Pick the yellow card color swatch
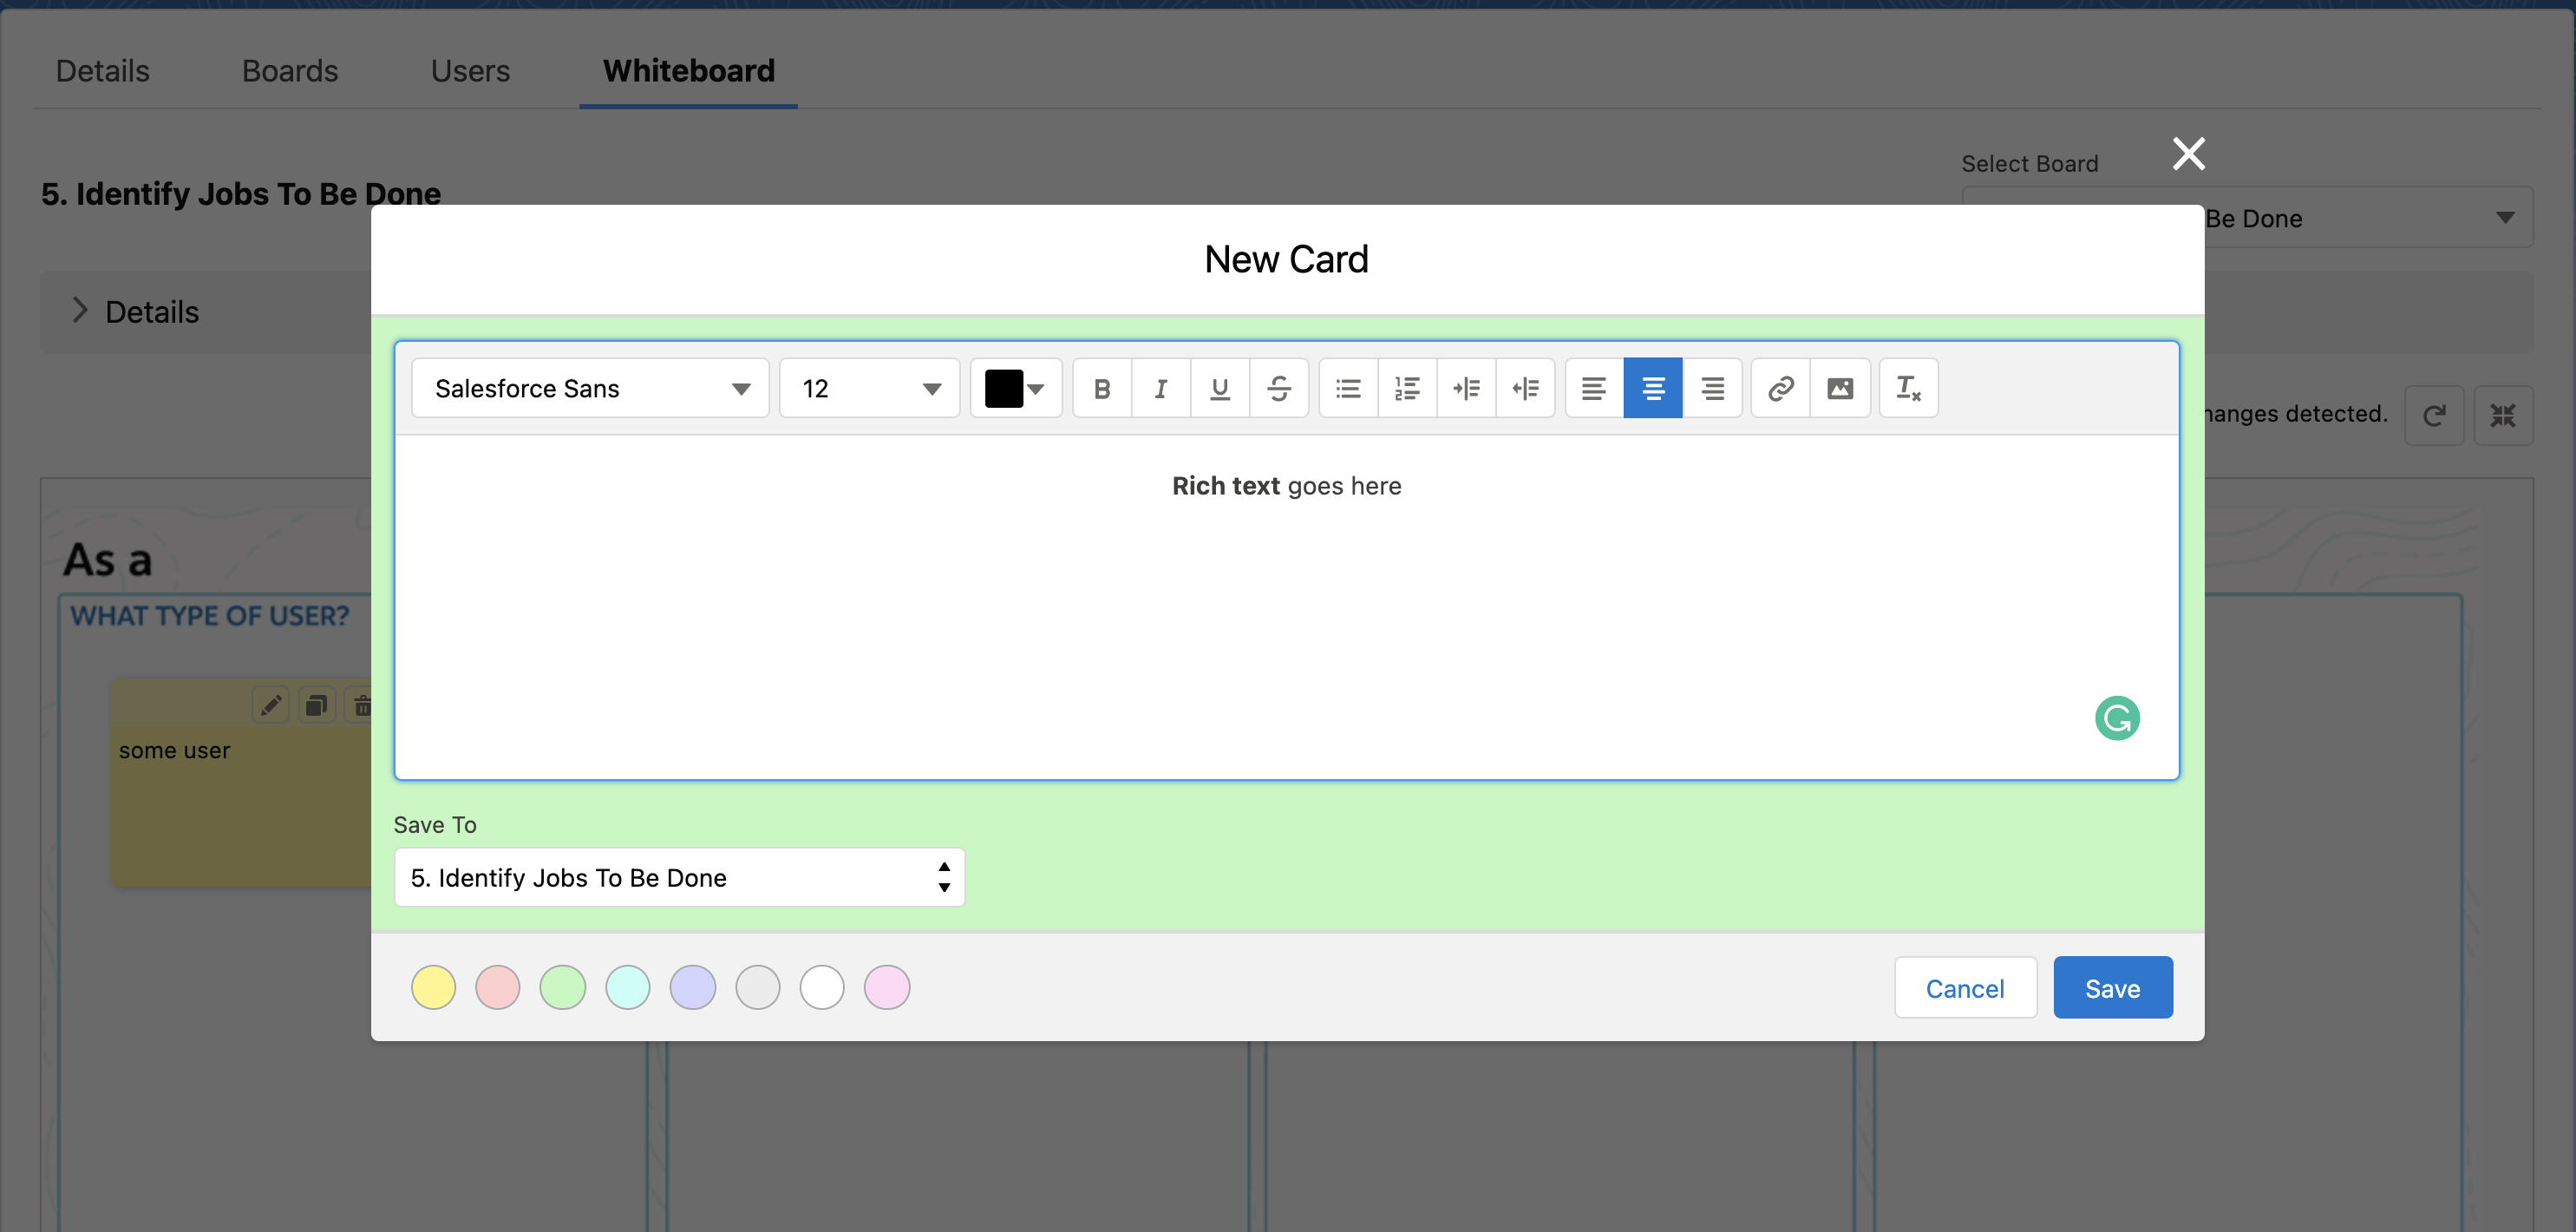Screen dimensions: 2576x1232 [x=433, y=987]
